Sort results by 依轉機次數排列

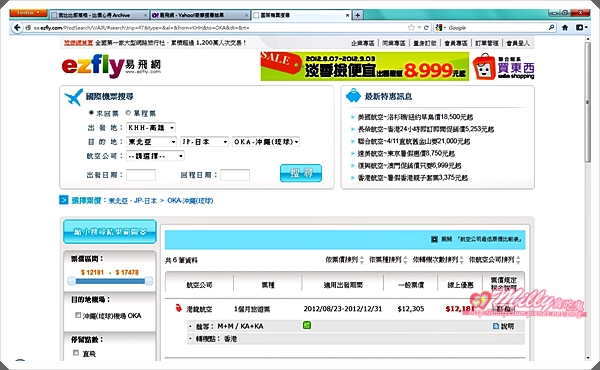click(438, 260)
